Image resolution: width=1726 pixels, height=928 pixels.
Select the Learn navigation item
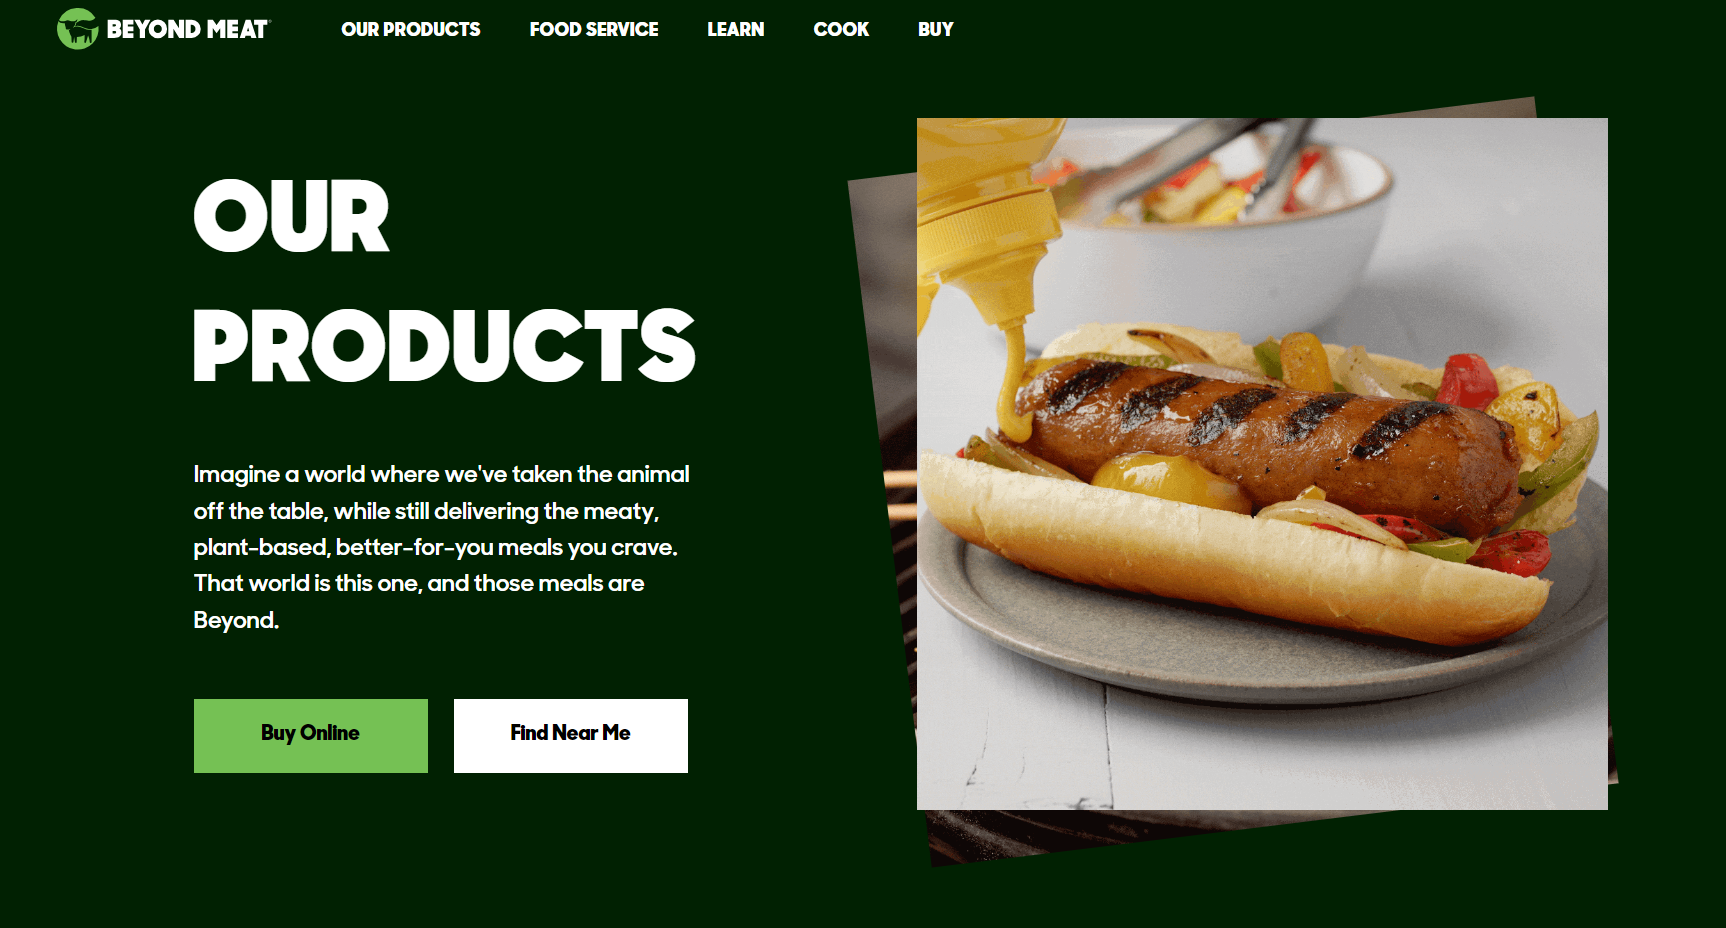point(736,30)
